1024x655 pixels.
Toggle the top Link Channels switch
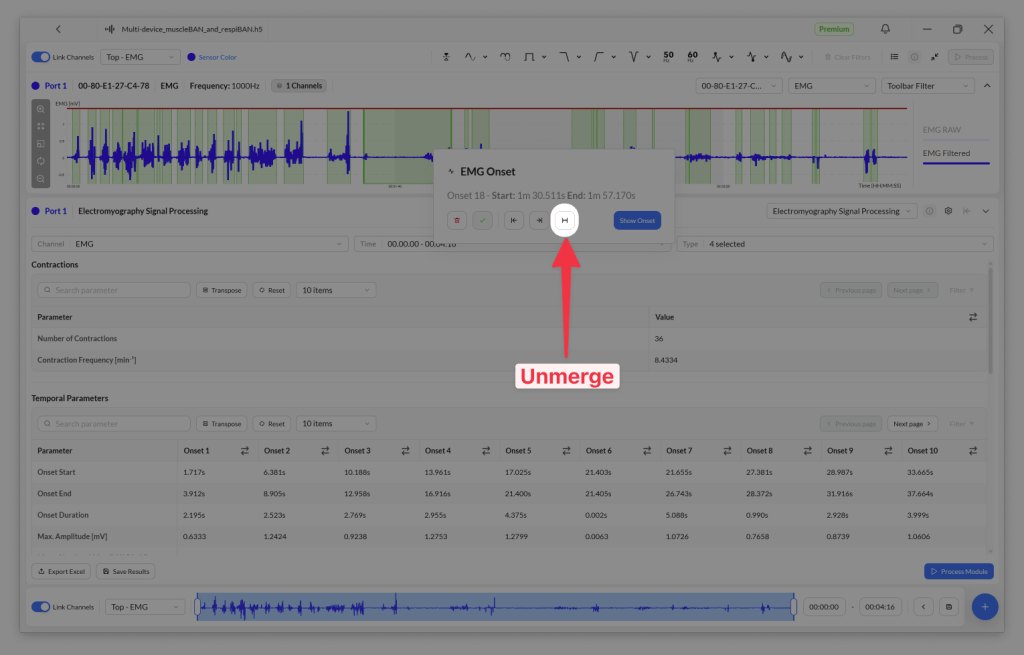(40, 57)
